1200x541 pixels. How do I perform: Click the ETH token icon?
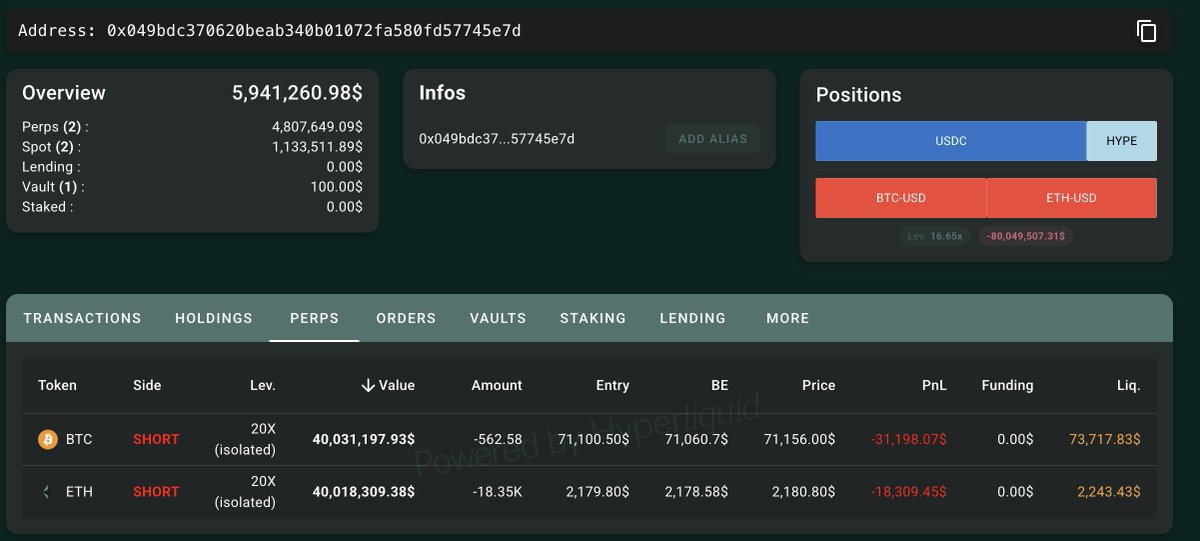click(47, 492)
